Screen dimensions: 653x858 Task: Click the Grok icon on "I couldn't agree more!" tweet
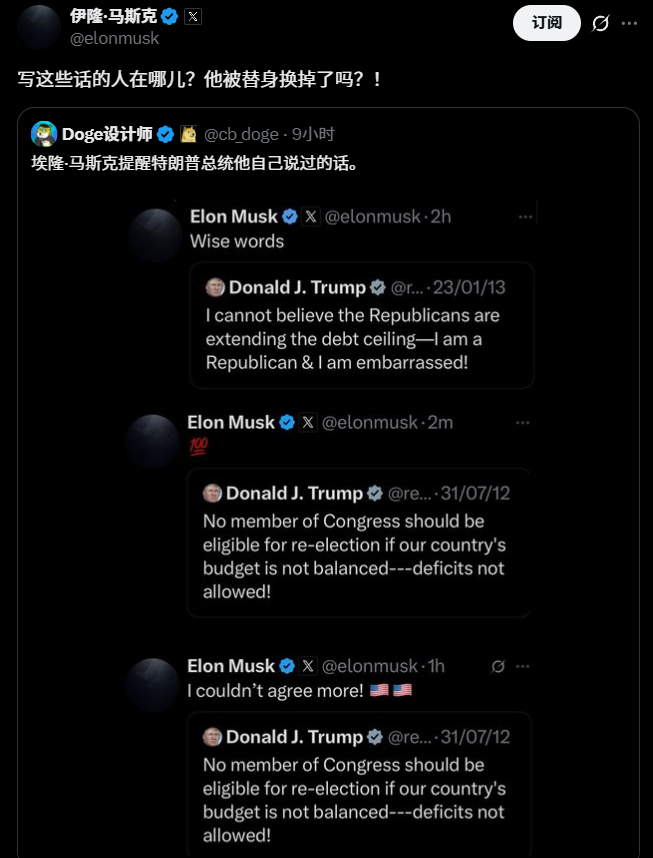coord(498,666)
